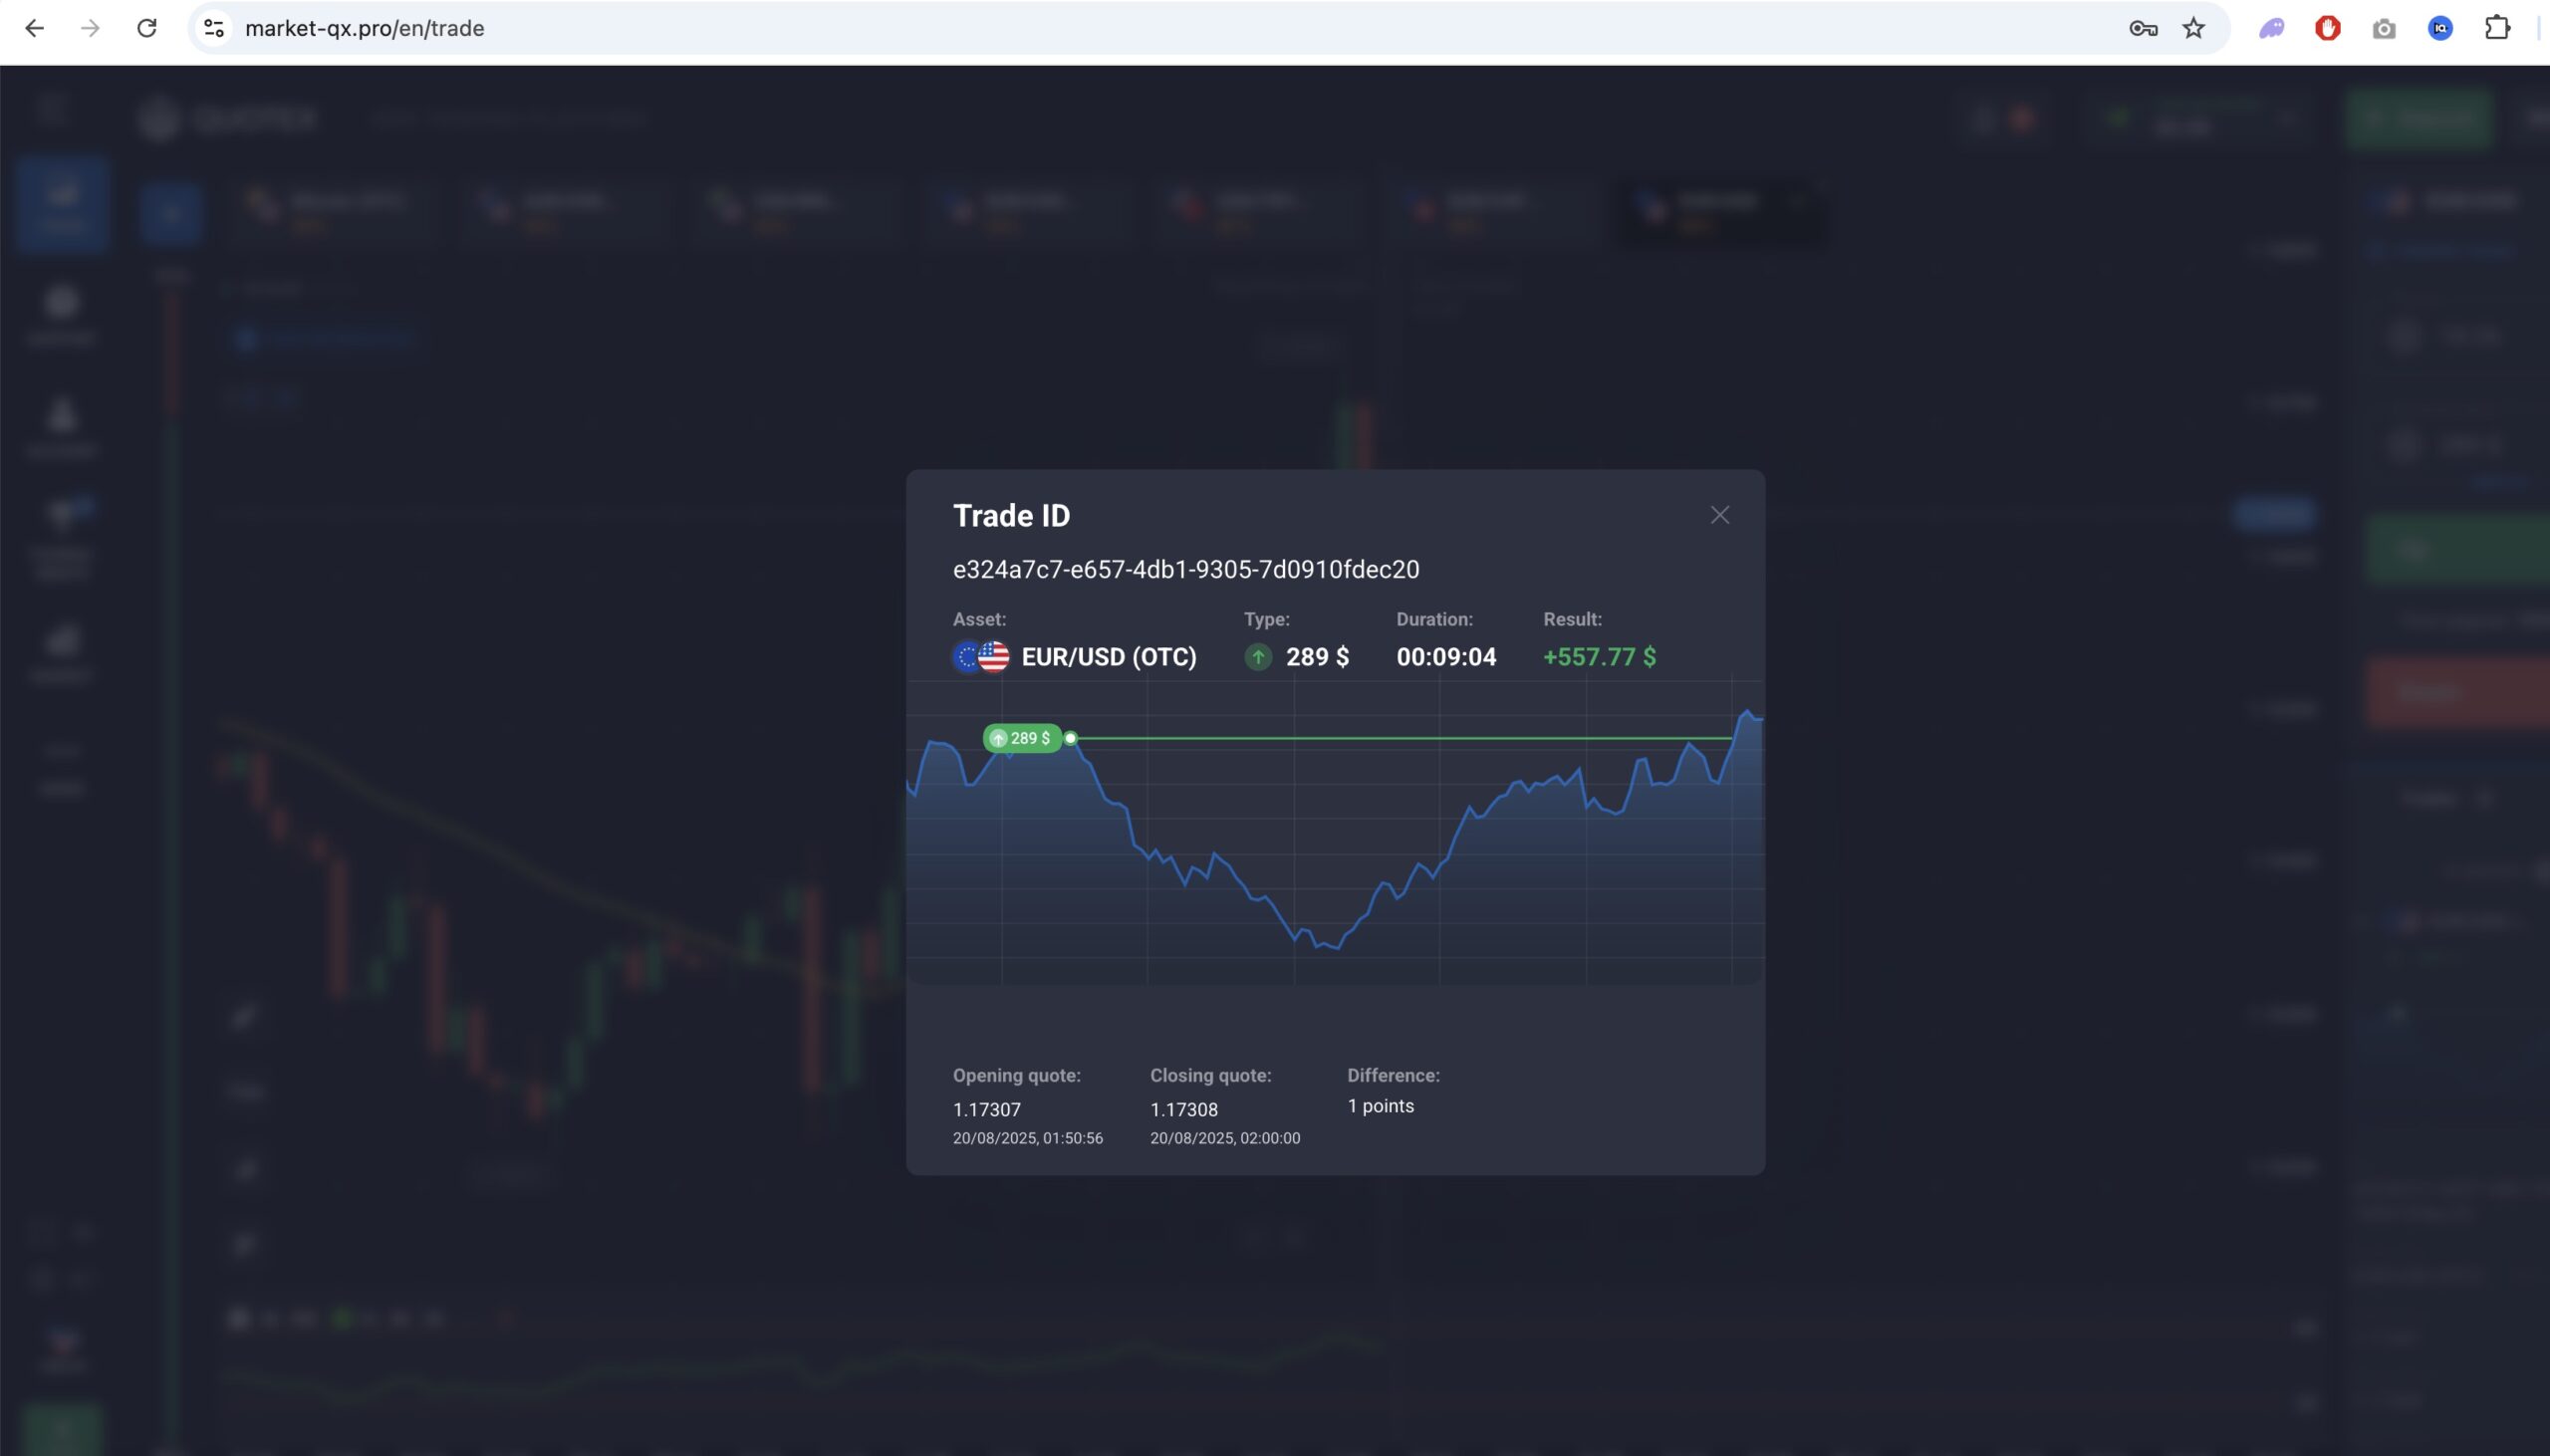The width and height of the screenshot is (2550, 1456).
Task: Open site information icon in address bar
Action: coord(214,28)
